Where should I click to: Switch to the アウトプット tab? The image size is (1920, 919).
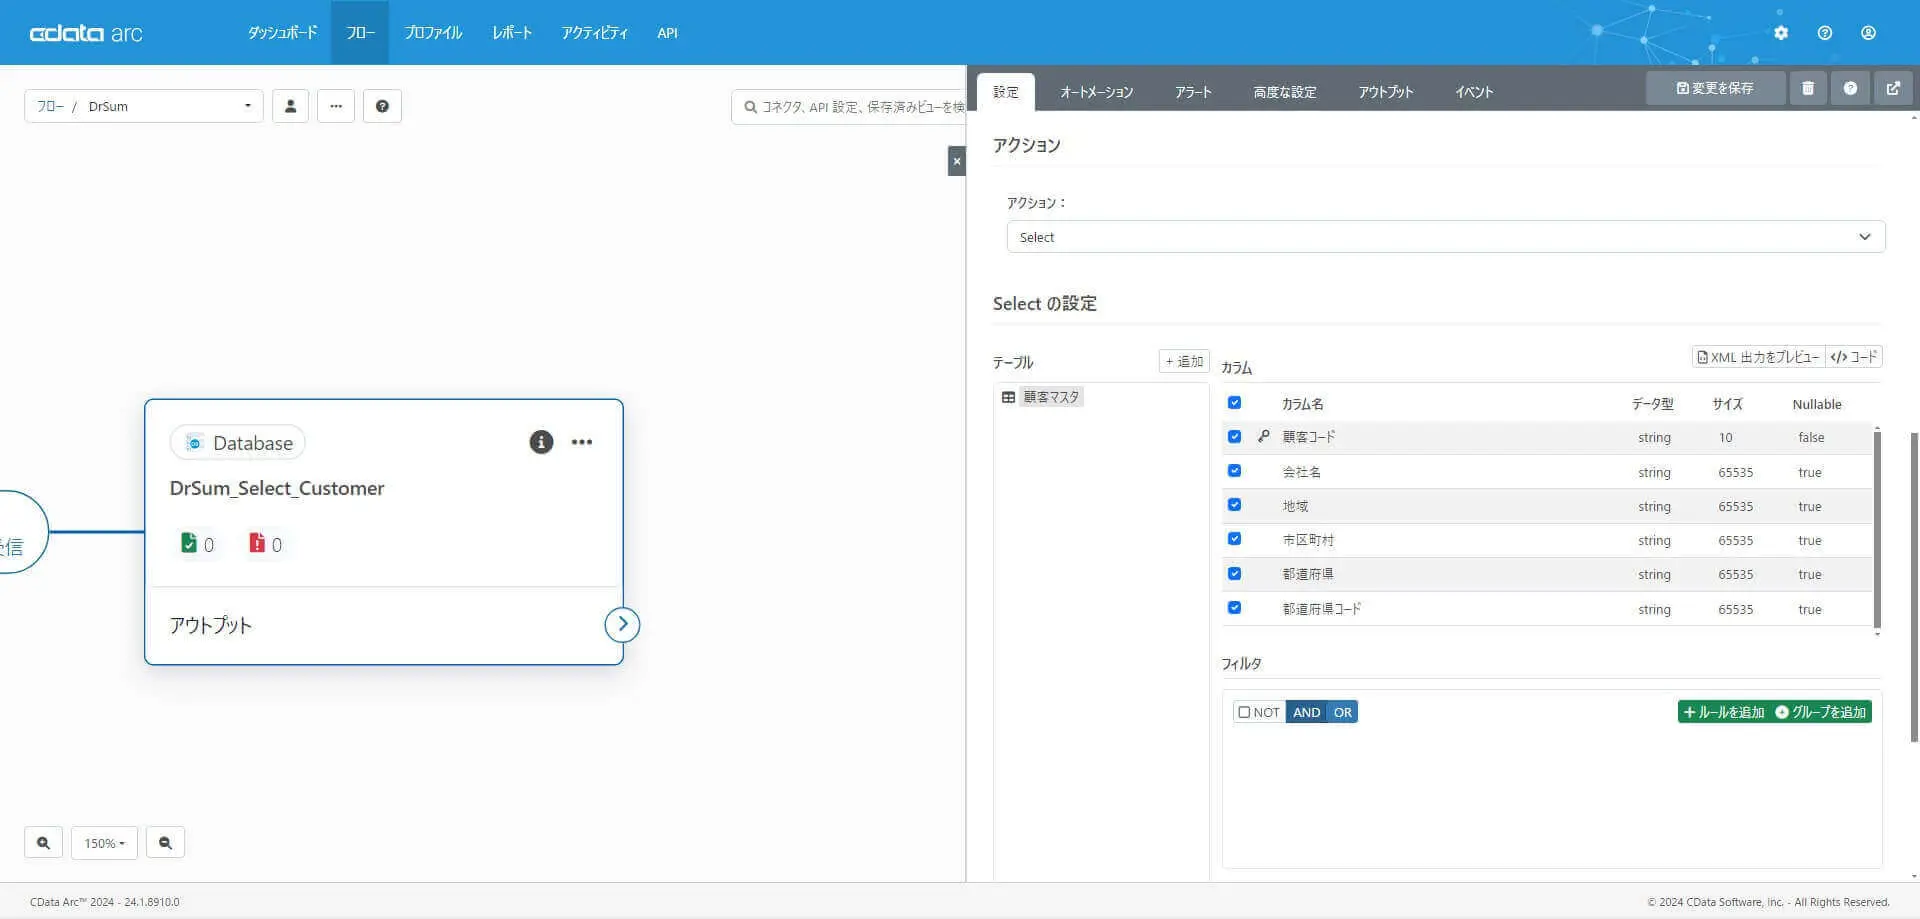[x=1386, y=92]
